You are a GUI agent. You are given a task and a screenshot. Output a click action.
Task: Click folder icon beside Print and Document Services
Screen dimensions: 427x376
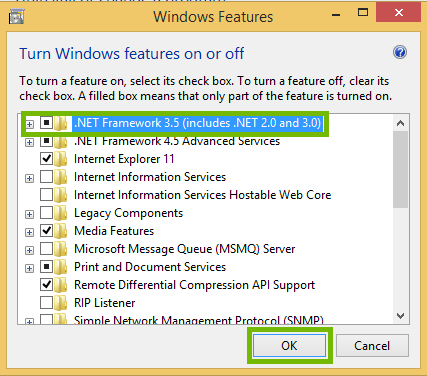tap(61, 267)
